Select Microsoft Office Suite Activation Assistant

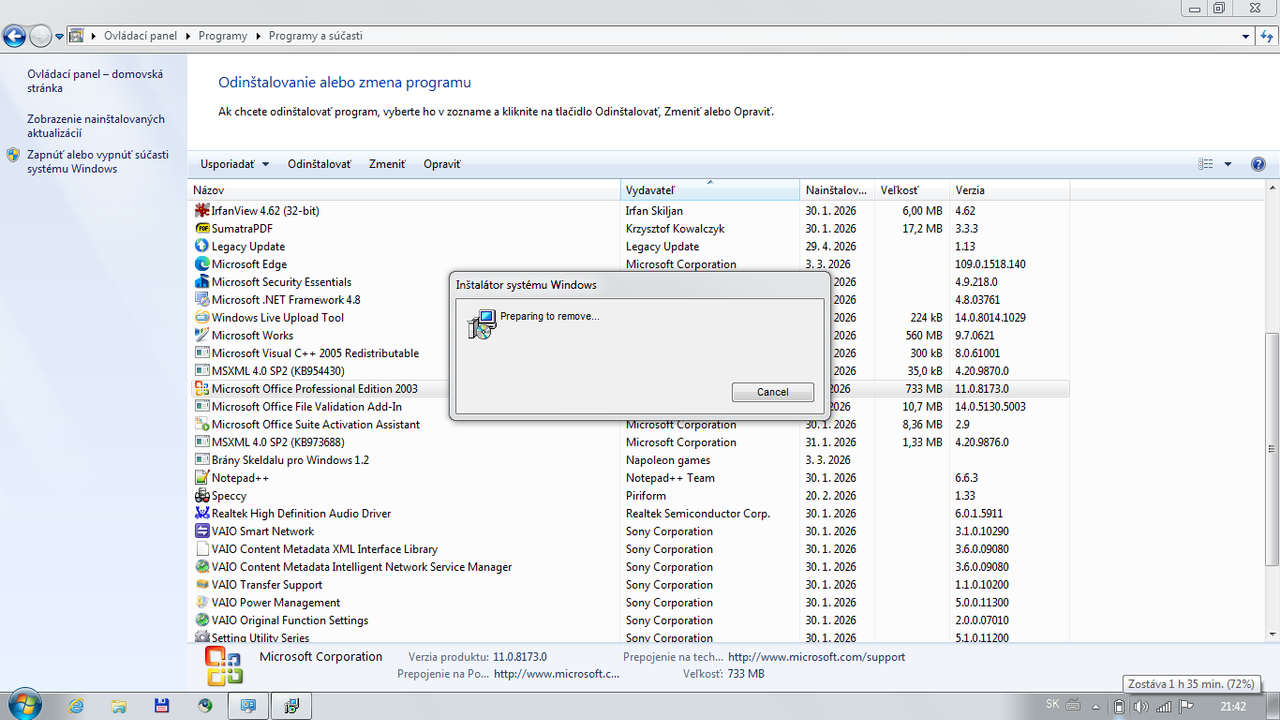click(630, 425)
